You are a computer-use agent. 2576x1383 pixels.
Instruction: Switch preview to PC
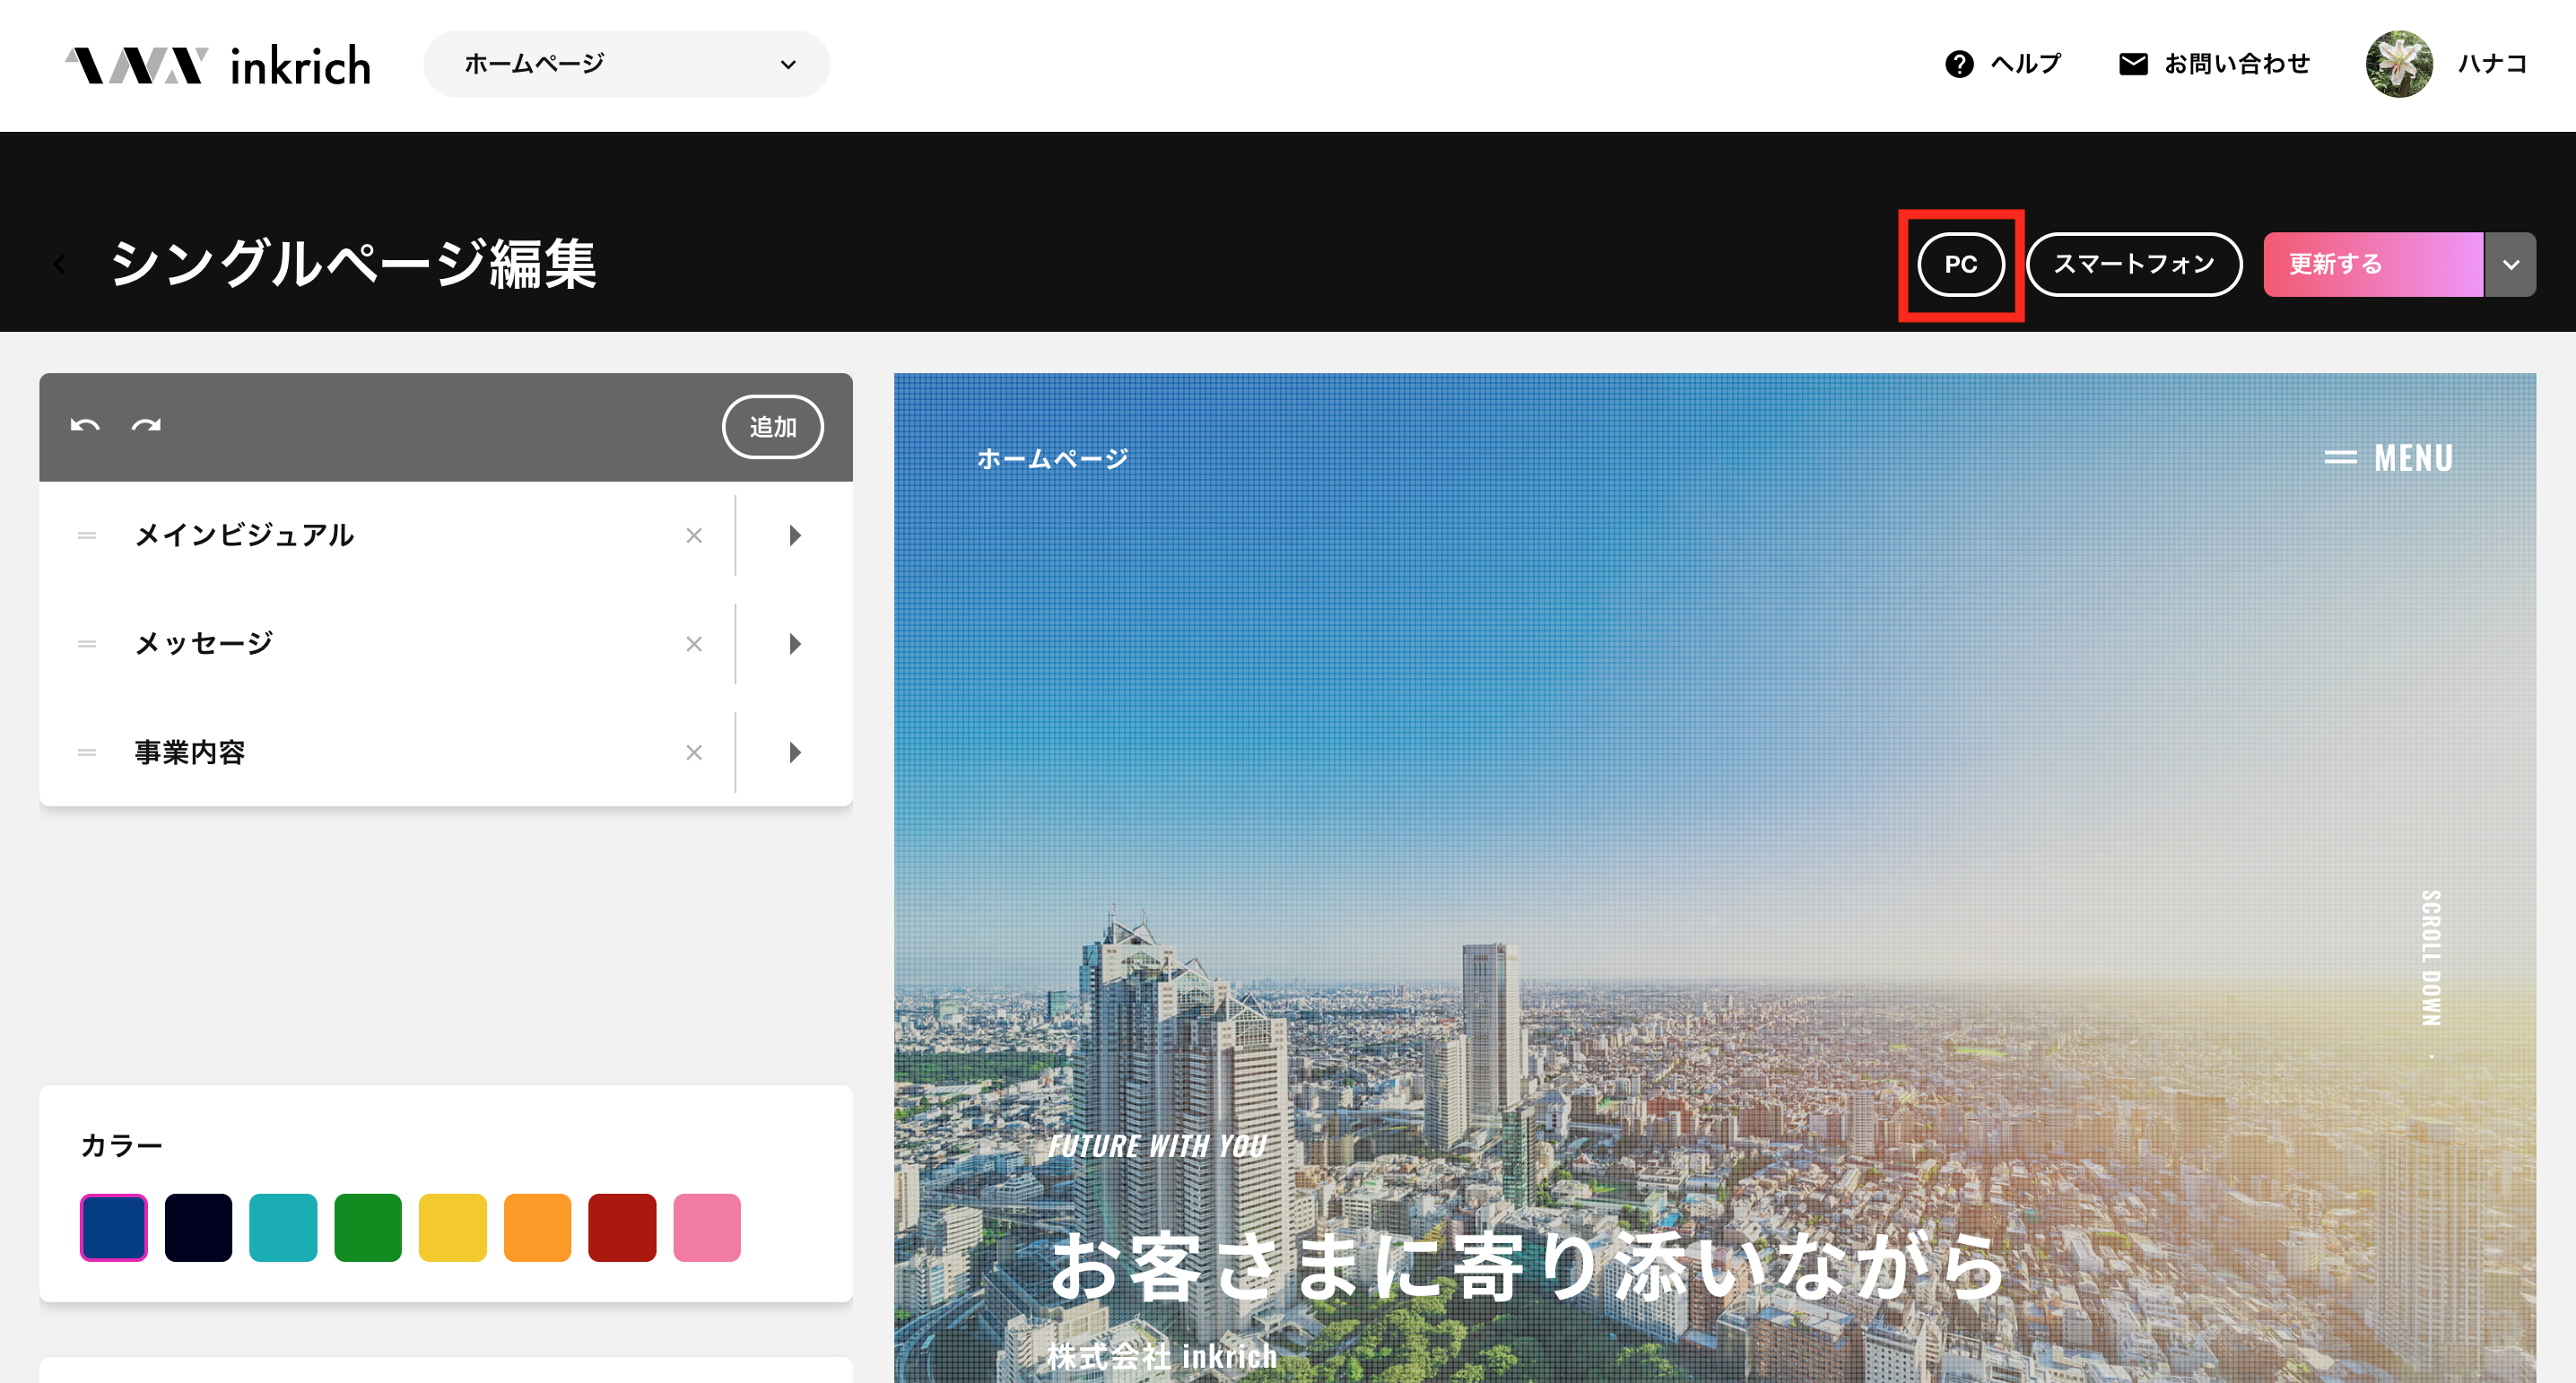[1960, 265]
